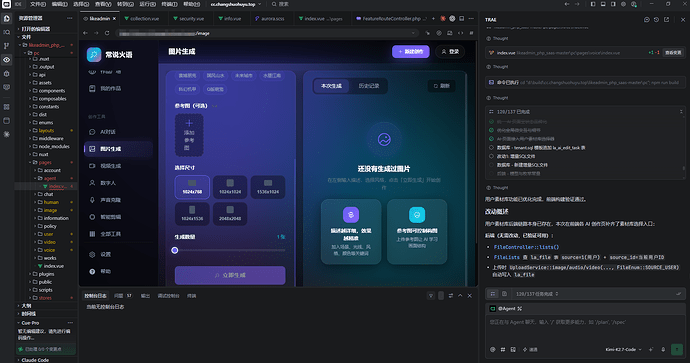Expand the components folder
The image size is (690, 363).
(52, 91)
